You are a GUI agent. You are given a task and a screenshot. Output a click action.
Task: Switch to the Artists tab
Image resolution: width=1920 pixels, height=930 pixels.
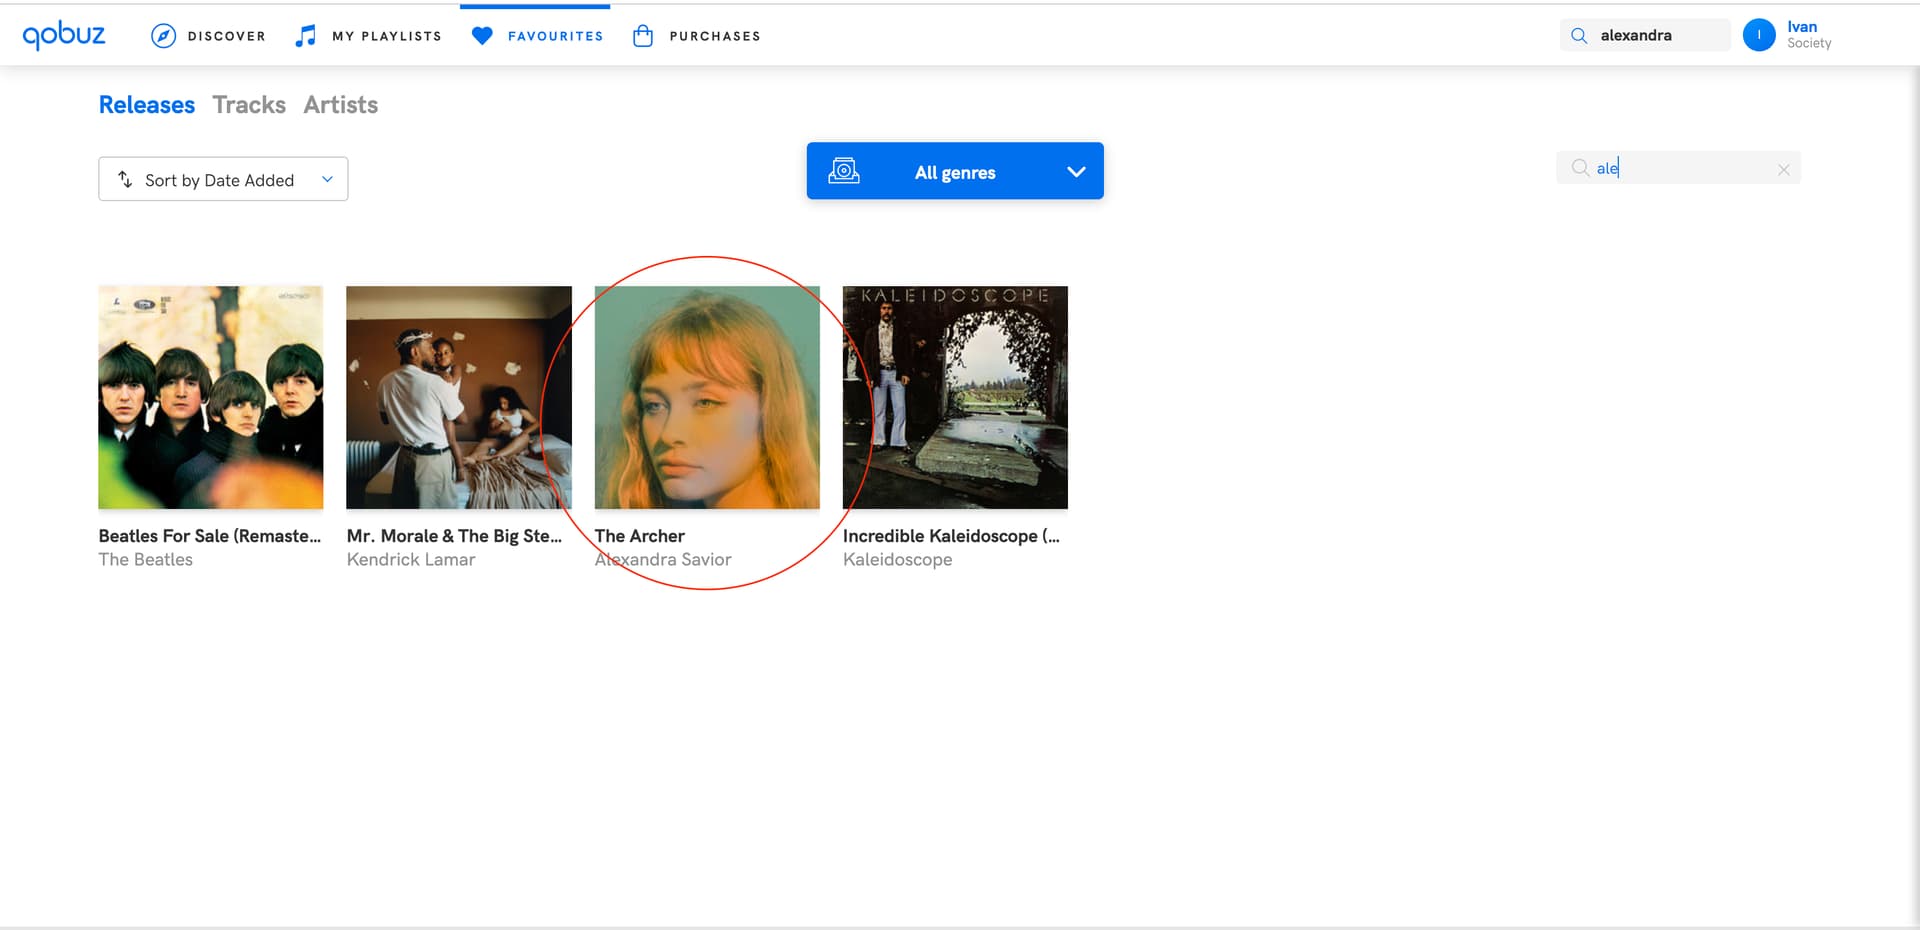(x=340, y=105)
